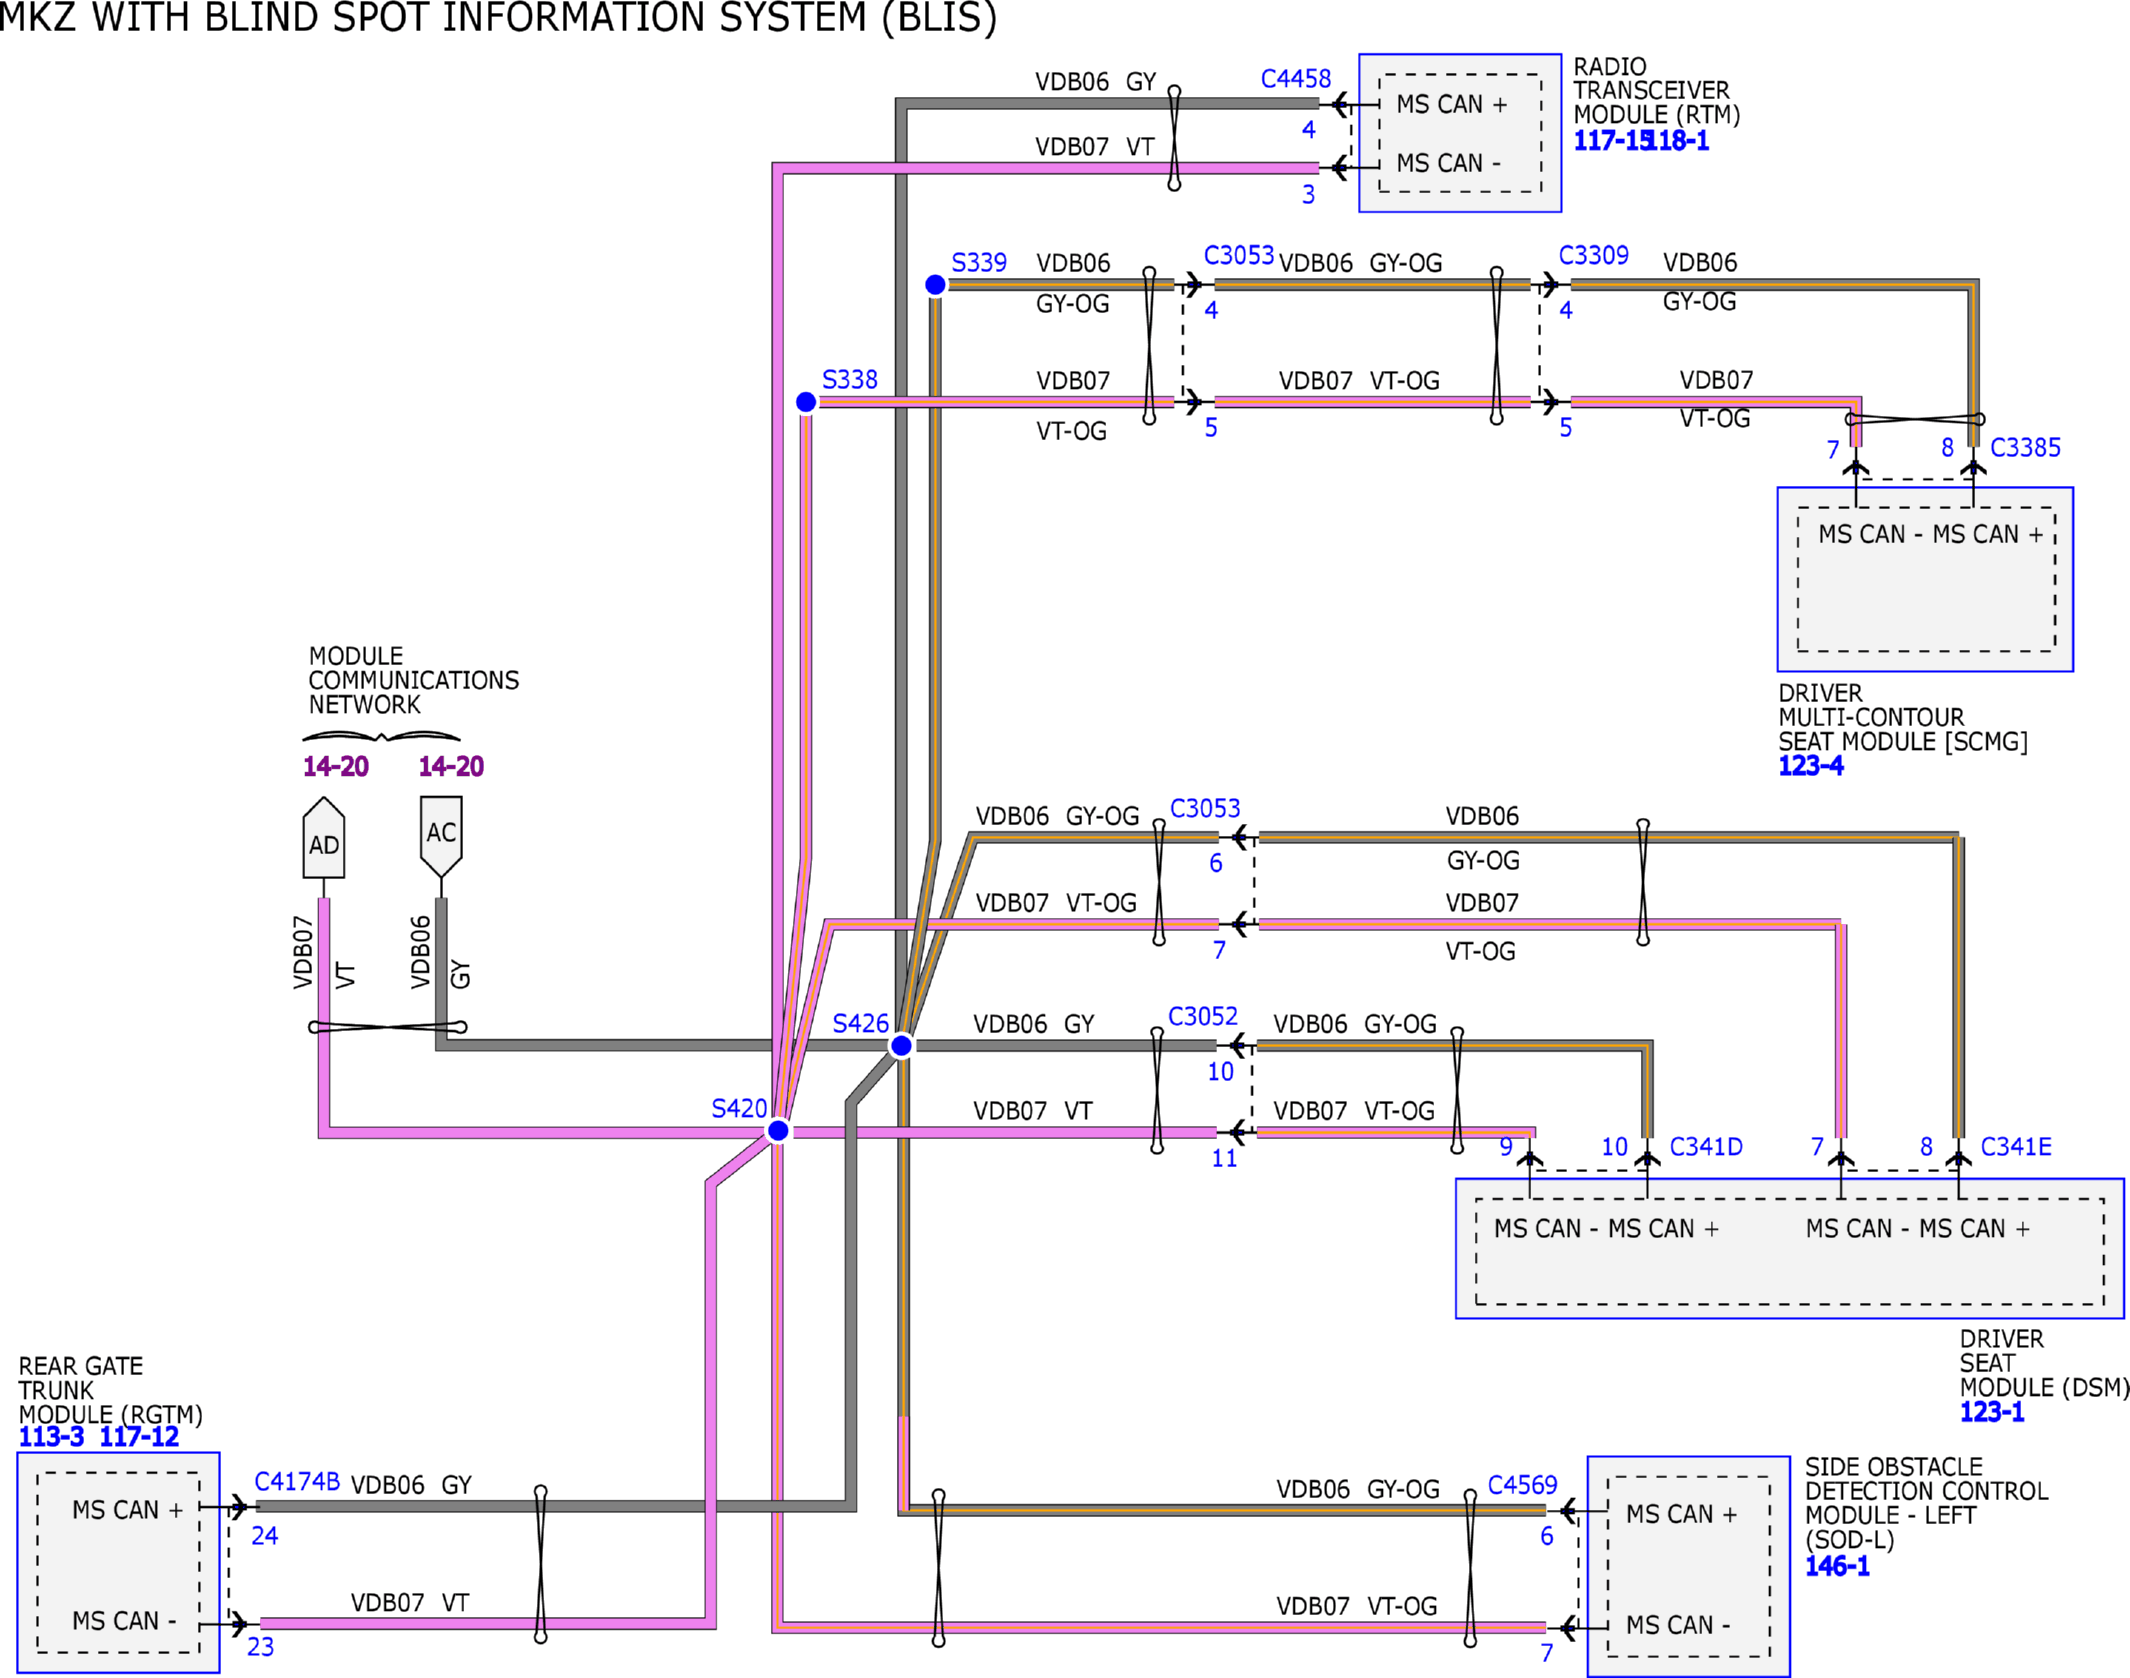Click 'MS CAN -' inside the RGTM box
Image resolution: width=2130 pixels, height=1678 pixels.
pos(124,1621)
